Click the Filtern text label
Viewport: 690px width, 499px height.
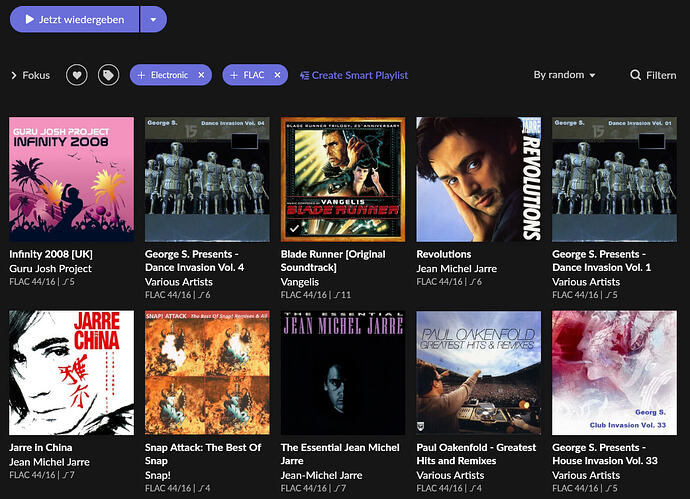coord(661,75)
